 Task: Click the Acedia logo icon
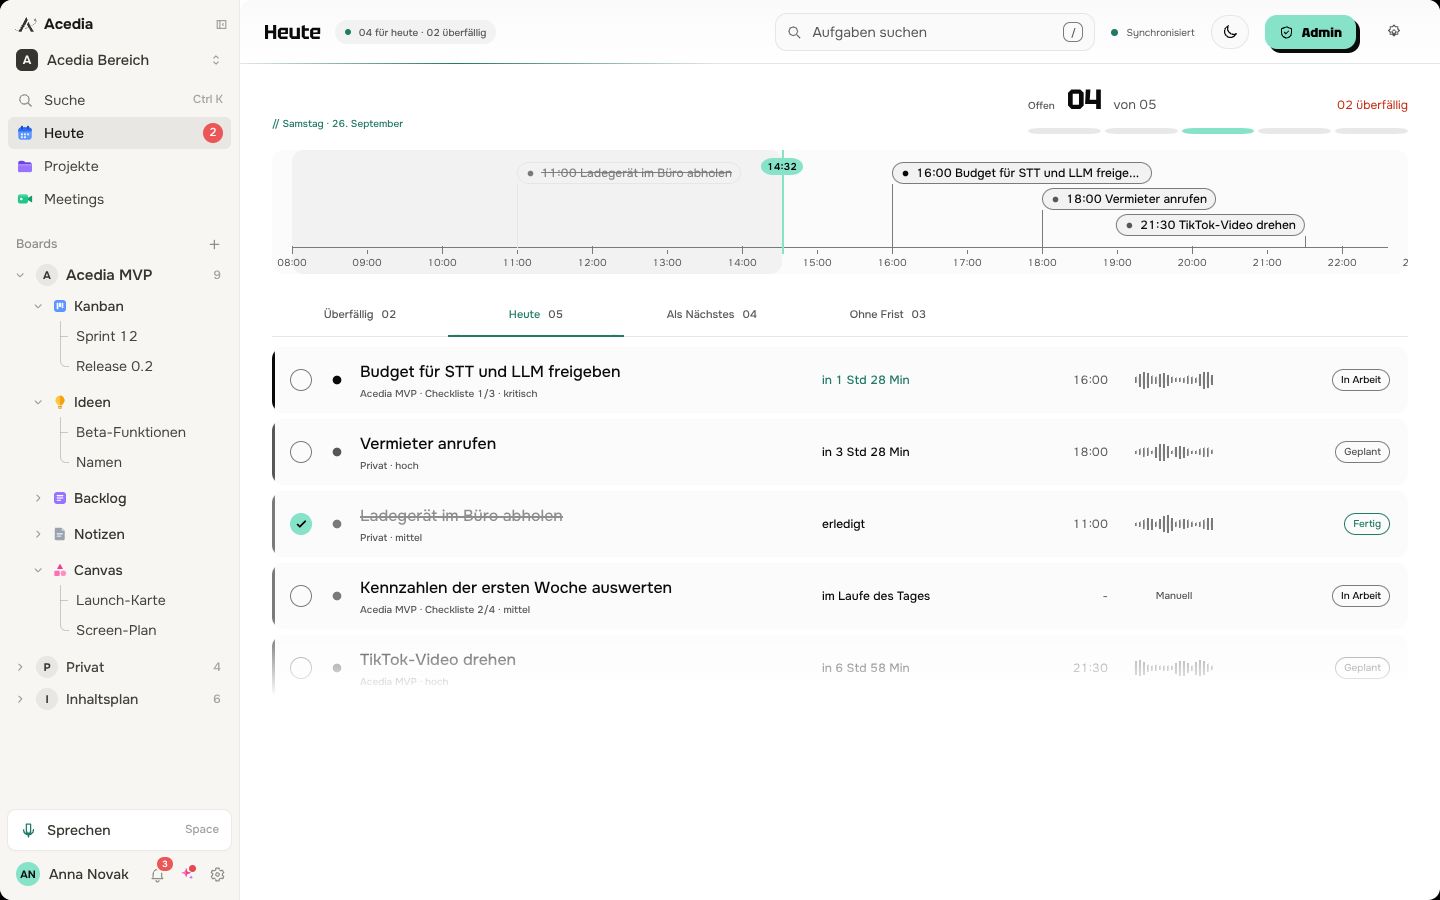point(27,24)
